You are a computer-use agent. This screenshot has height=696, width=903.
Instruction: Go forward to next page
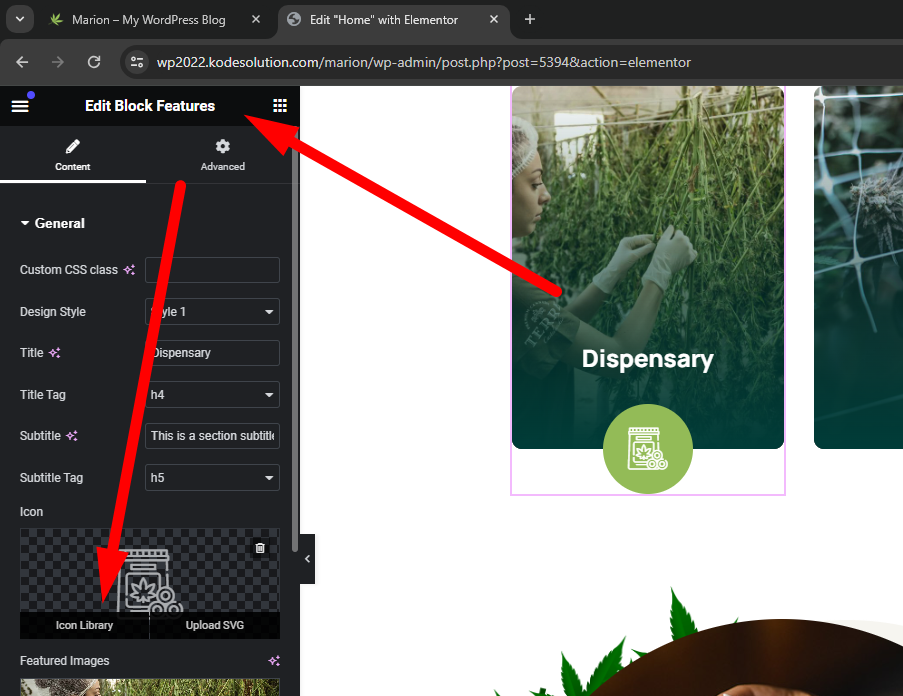point(58,62)
